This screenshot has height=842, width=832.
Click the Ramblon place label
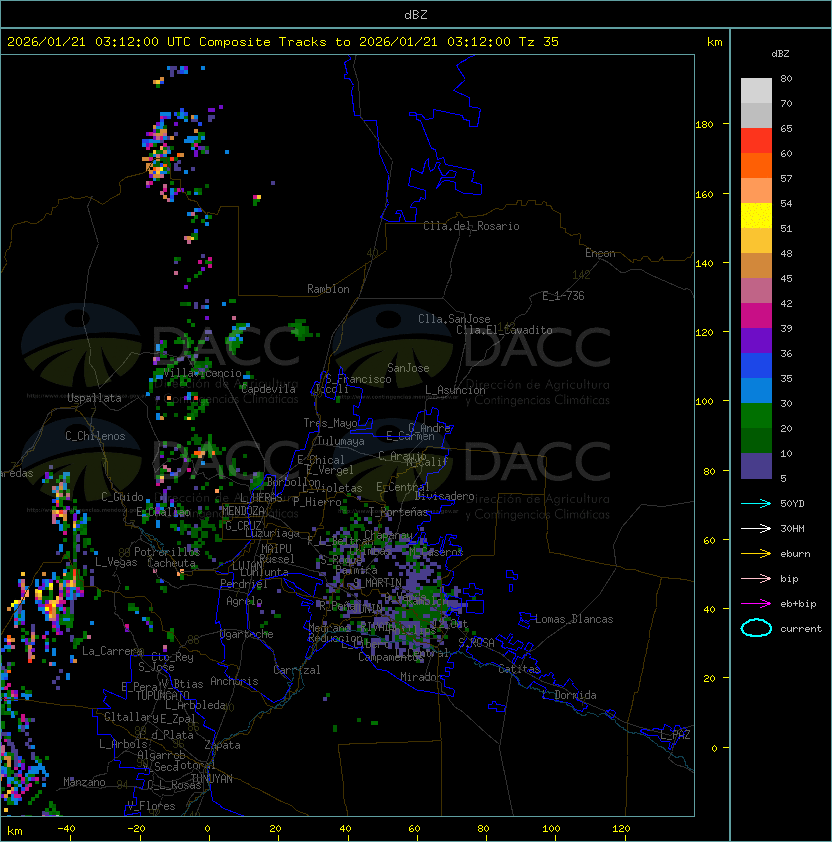[328, 289]
